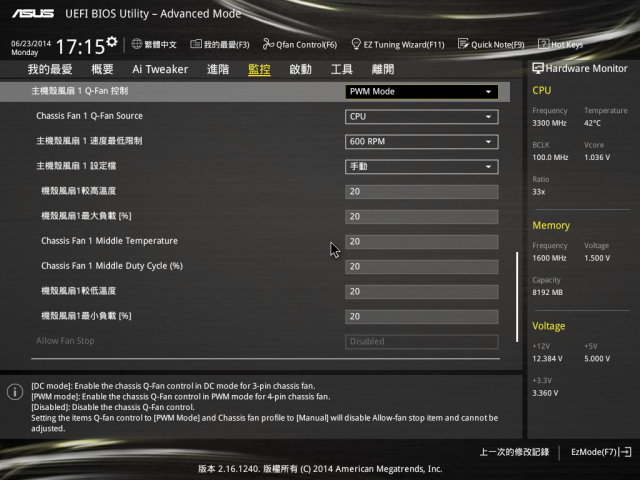This screenshot has width=640, height=480.
Task: Click the disabled Allow Fan Stop field
Action: [x=422, y=342]
